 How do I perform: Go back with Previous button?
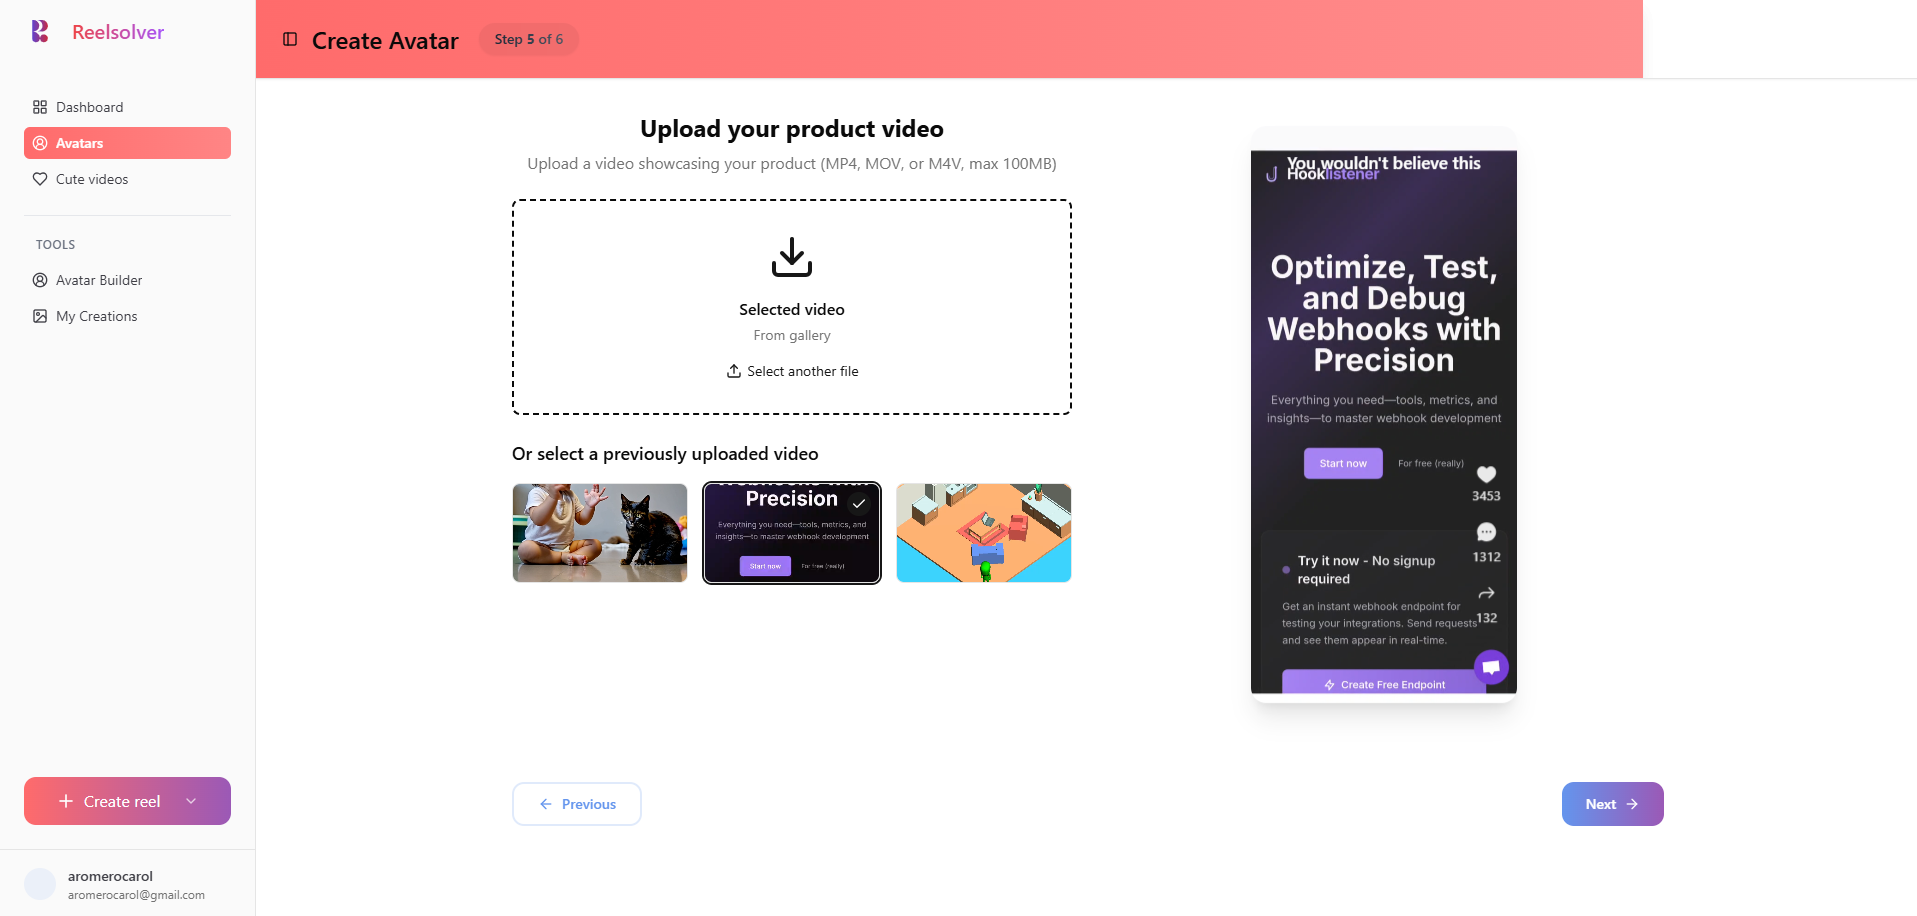click(577, 804)
